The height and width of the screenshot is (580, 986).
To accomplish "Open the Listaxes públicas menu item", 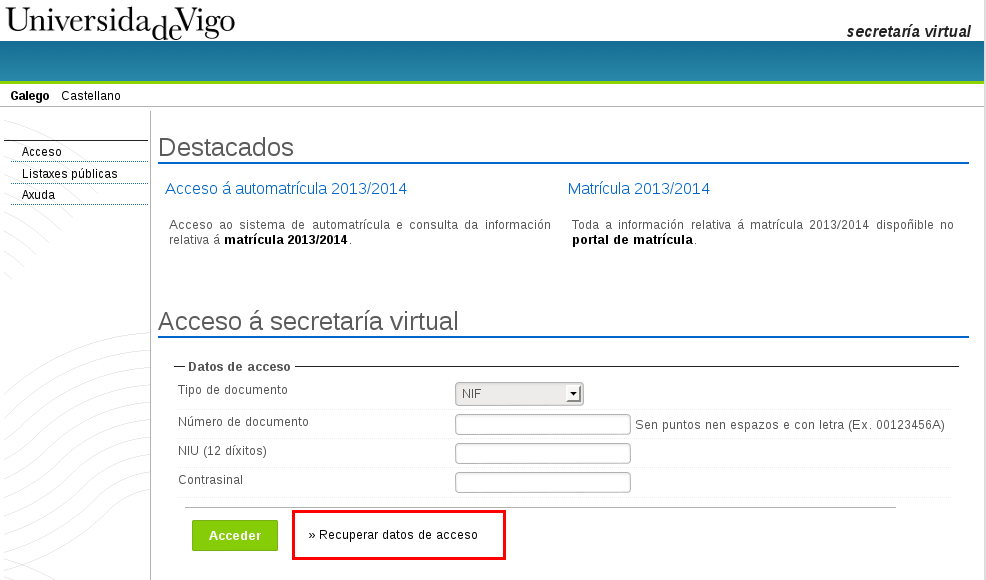I will 69,174.
